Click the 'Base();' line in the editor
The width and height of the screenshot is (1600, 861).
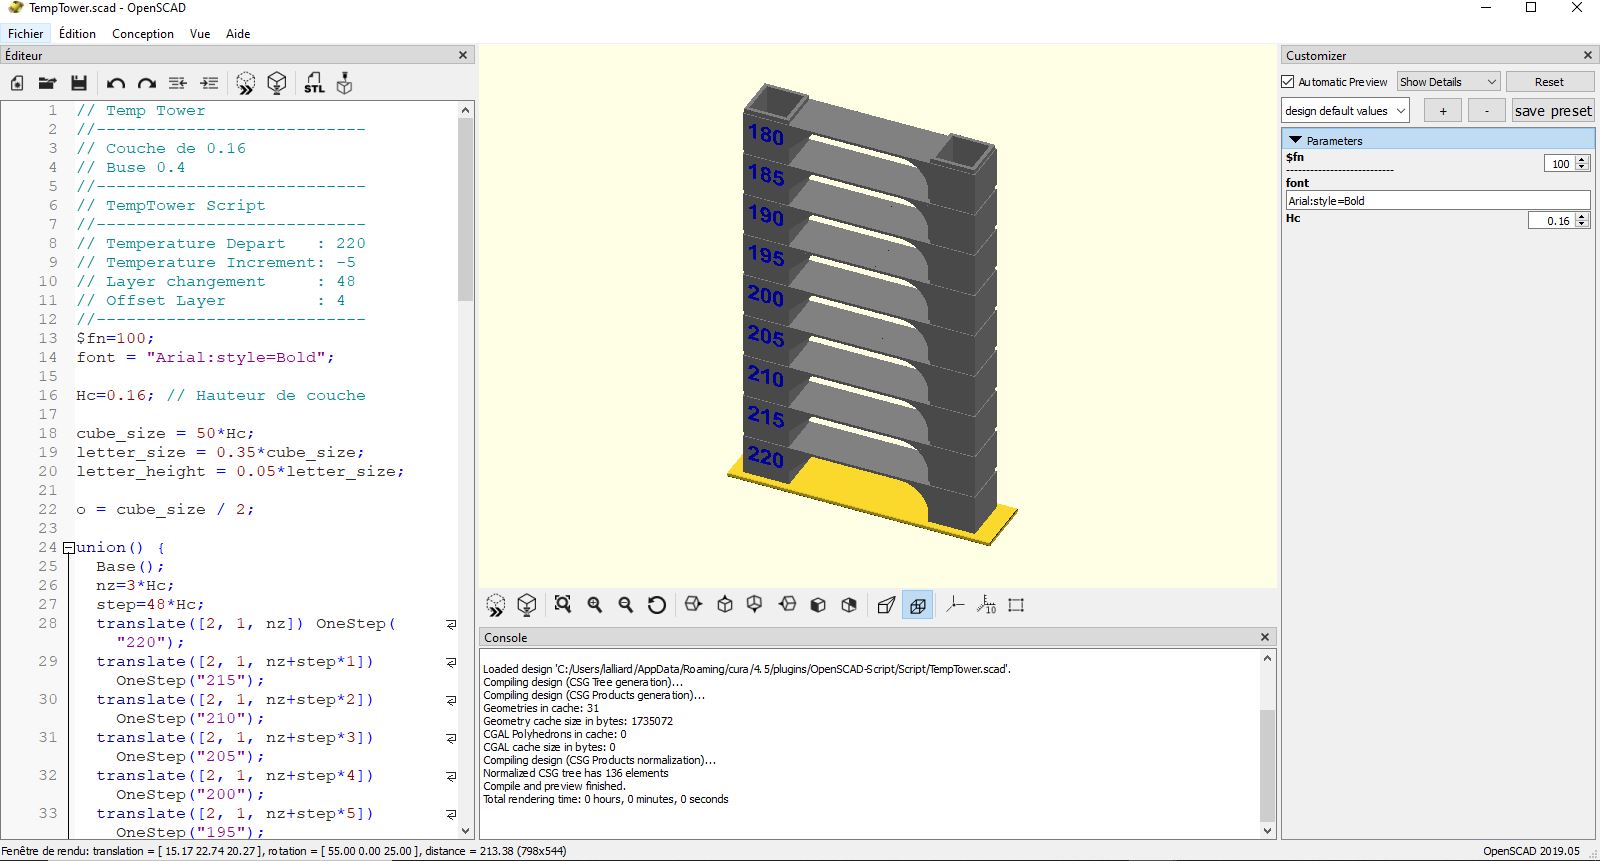click(130, 567)
